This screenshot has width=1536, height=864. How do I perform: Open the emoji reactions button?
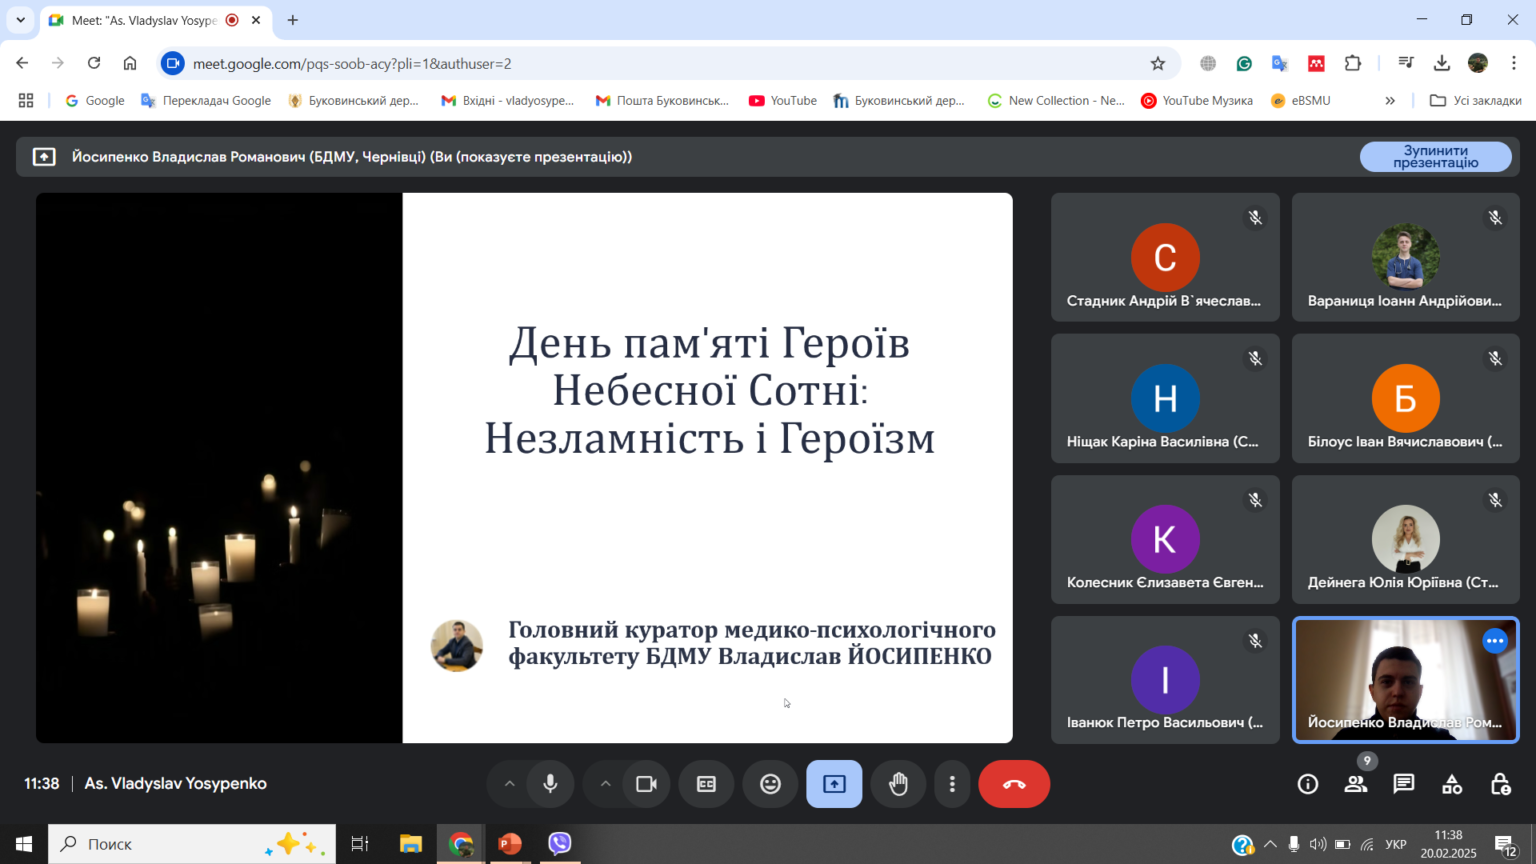pyautogui.click(x=770, y=784)
